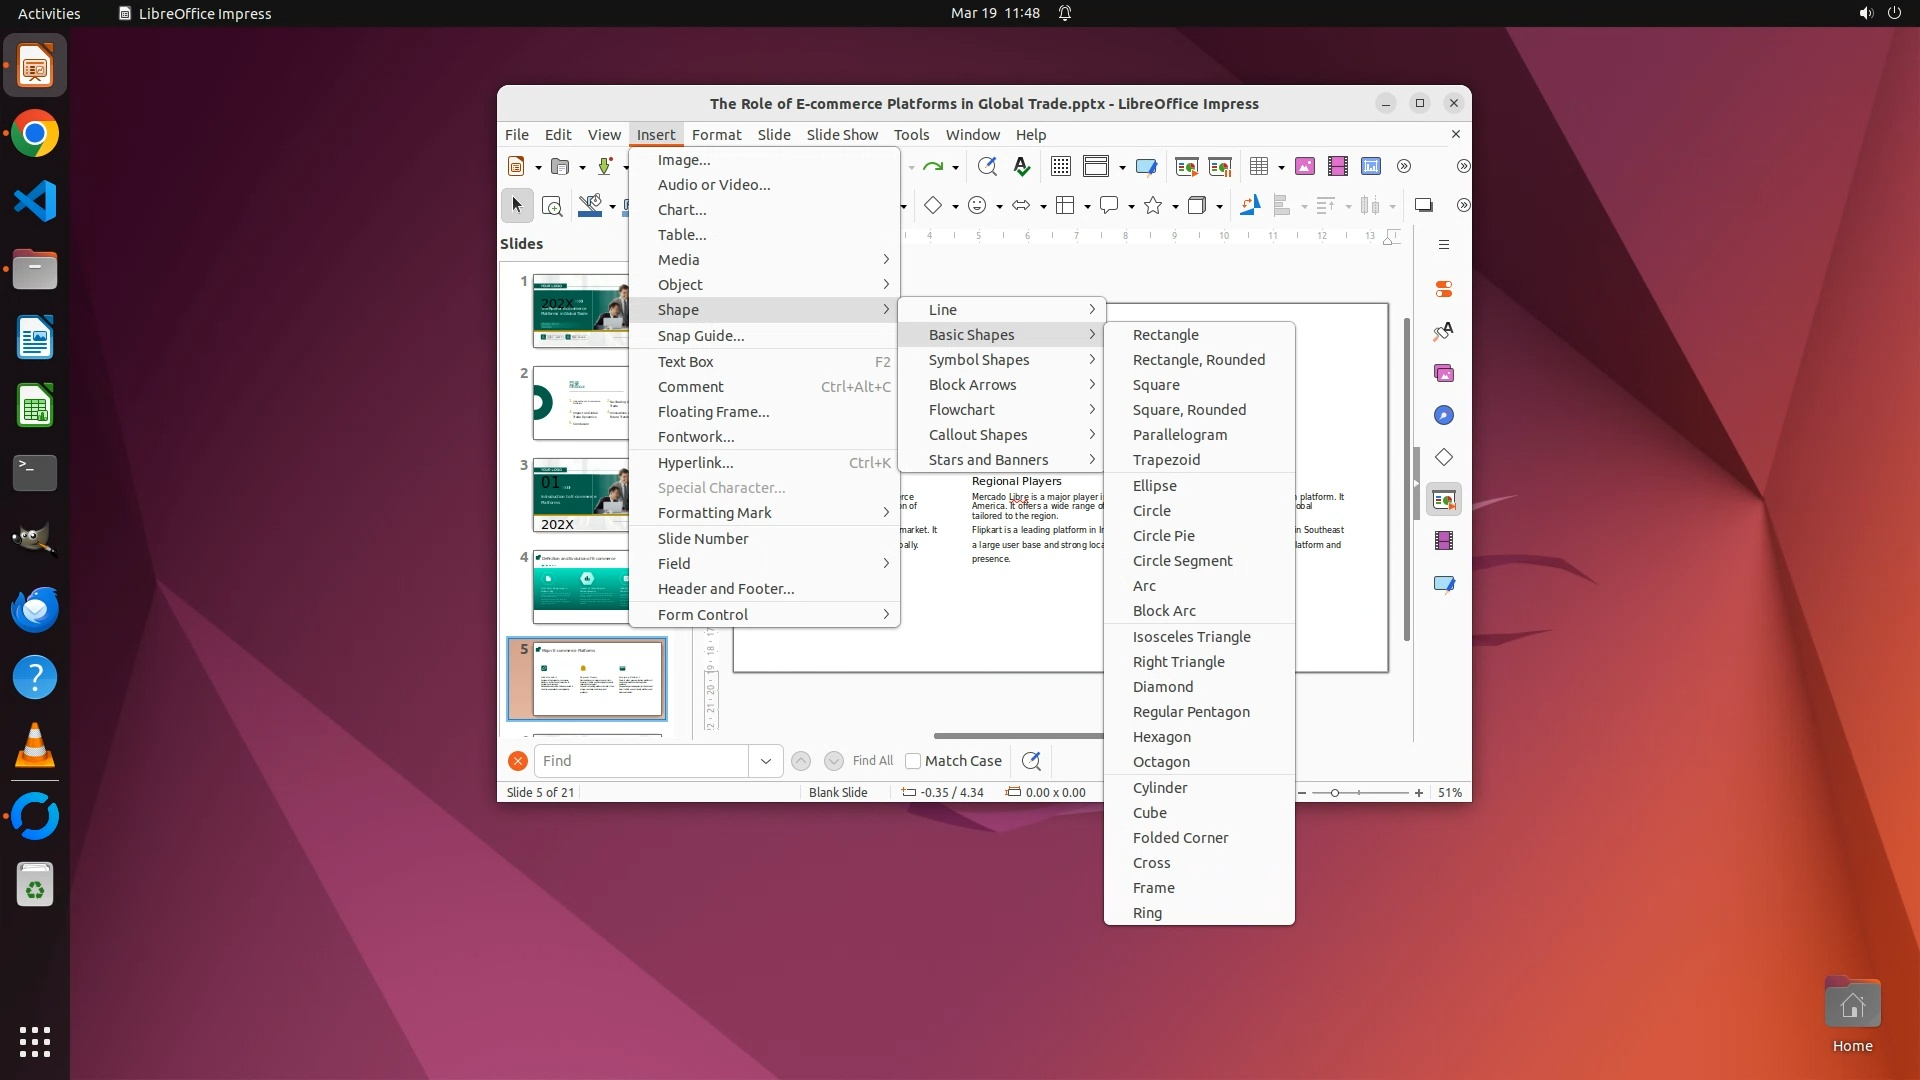Click Start from First Slide icon
This screenshot has height=1080, width=1920.
point(1186,167)
